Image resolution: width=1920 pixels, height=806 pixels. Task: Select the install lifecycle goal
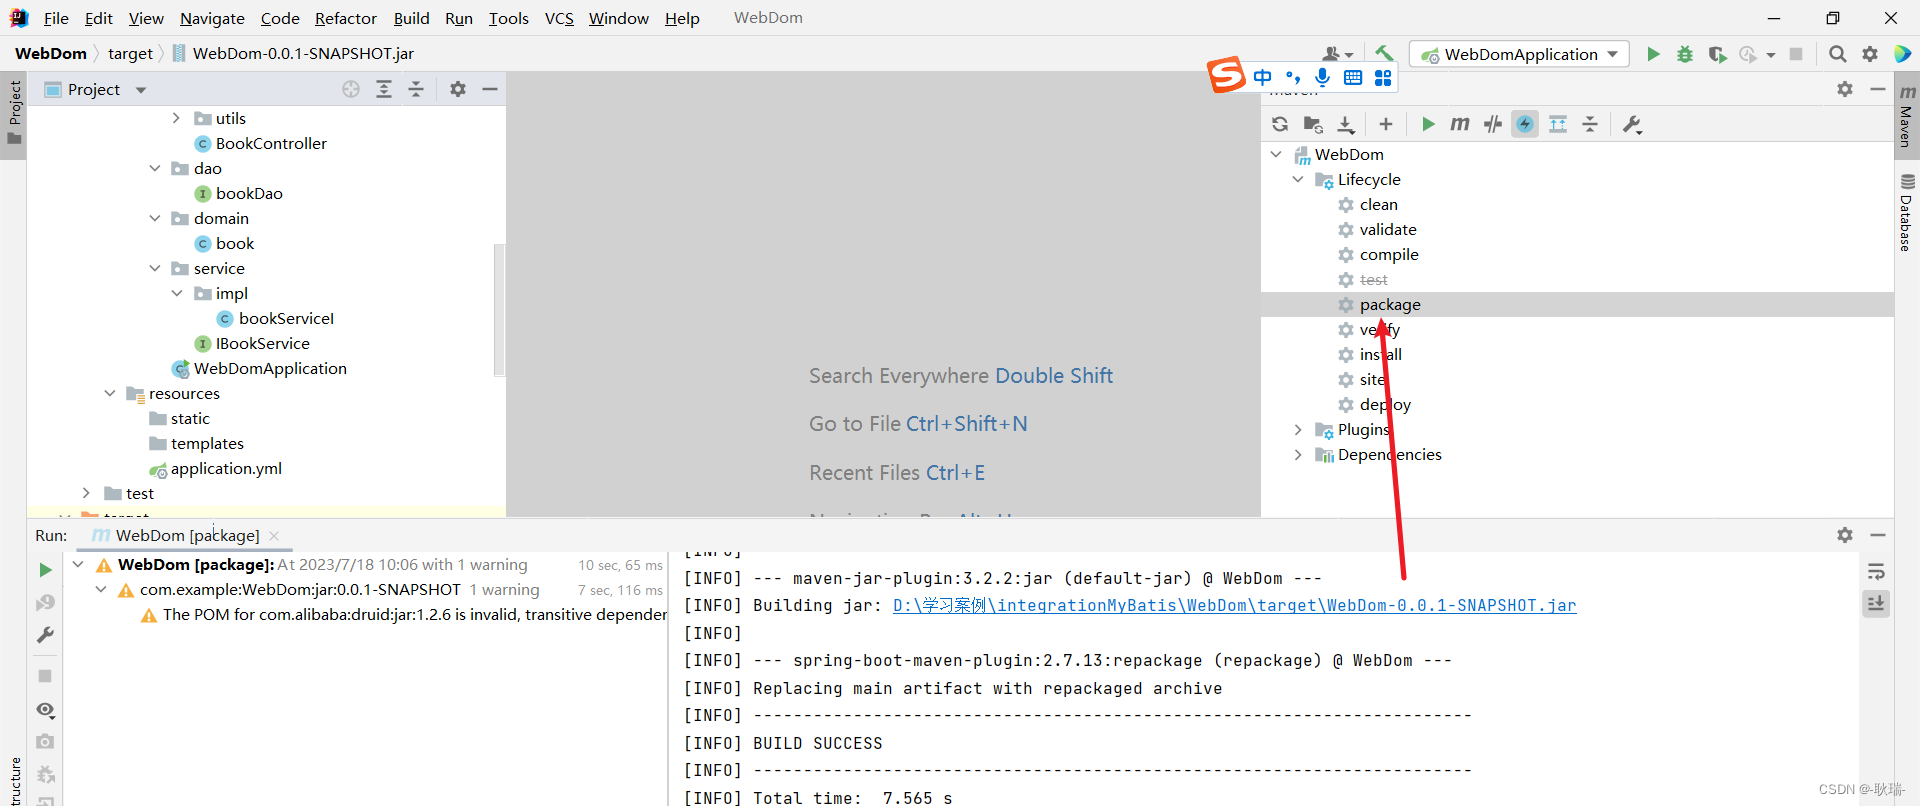point(1380,355)
